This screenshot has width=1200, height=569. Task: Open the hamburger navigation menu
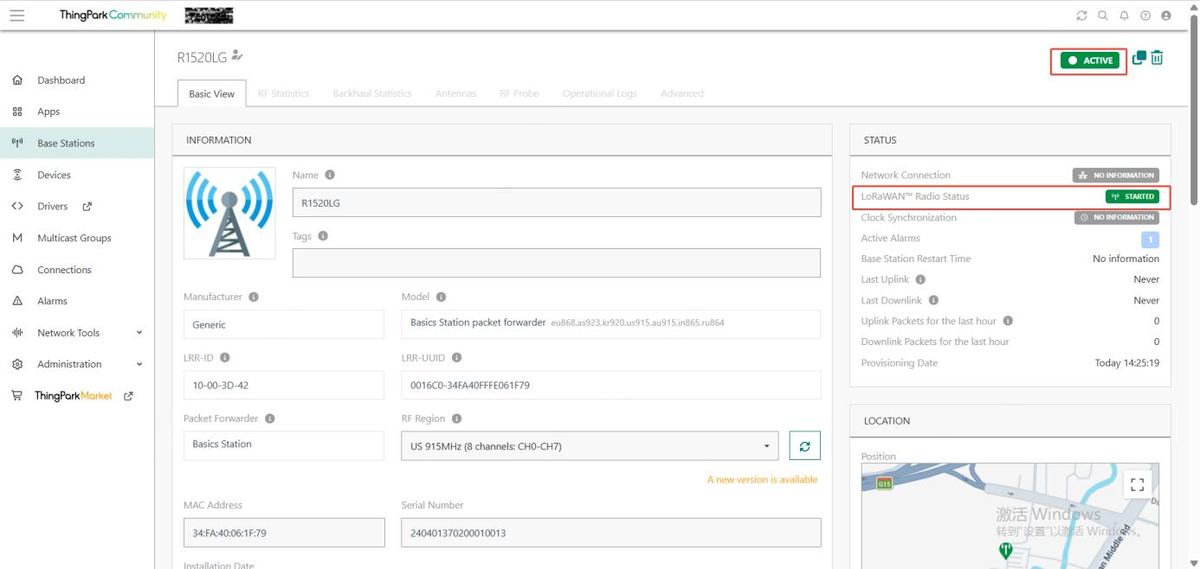coord(17,15)
